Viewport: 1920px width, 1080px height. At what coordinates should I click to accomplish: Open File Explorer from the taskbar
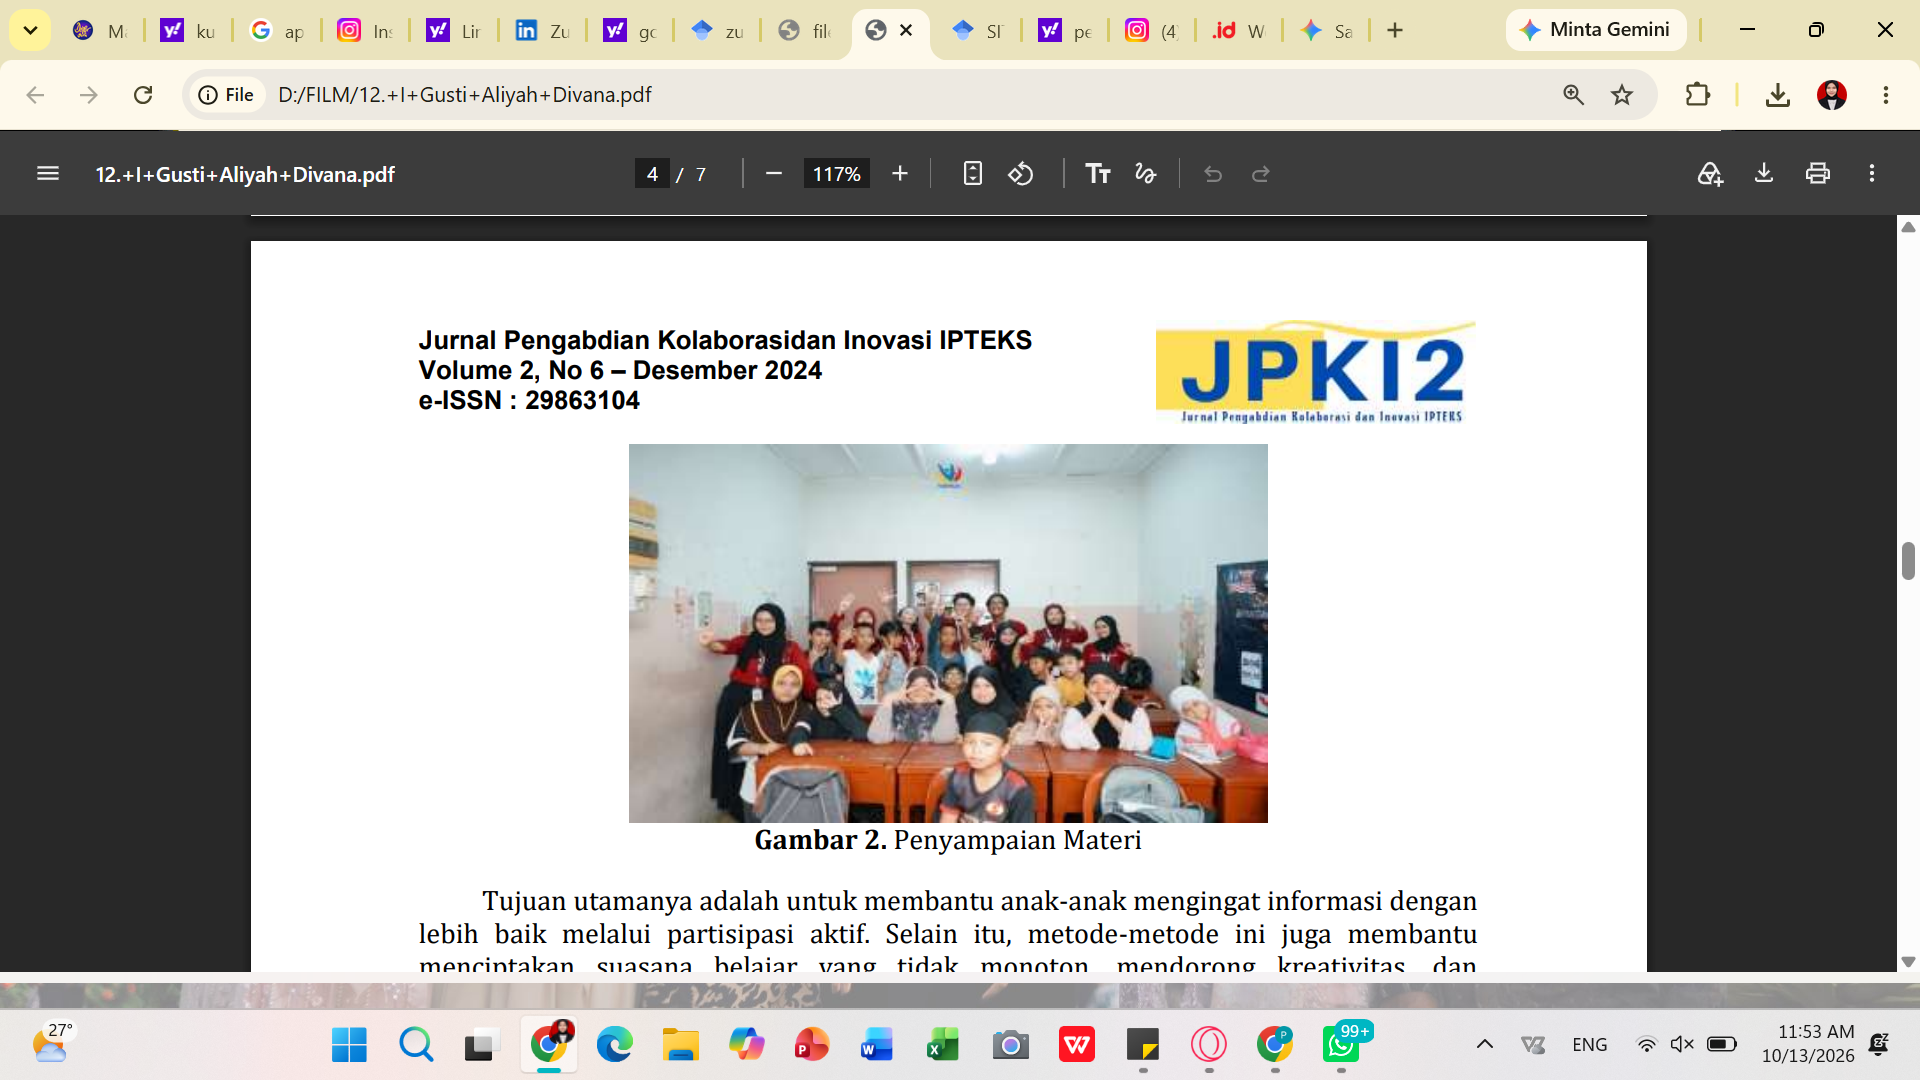coord(680,1045)
